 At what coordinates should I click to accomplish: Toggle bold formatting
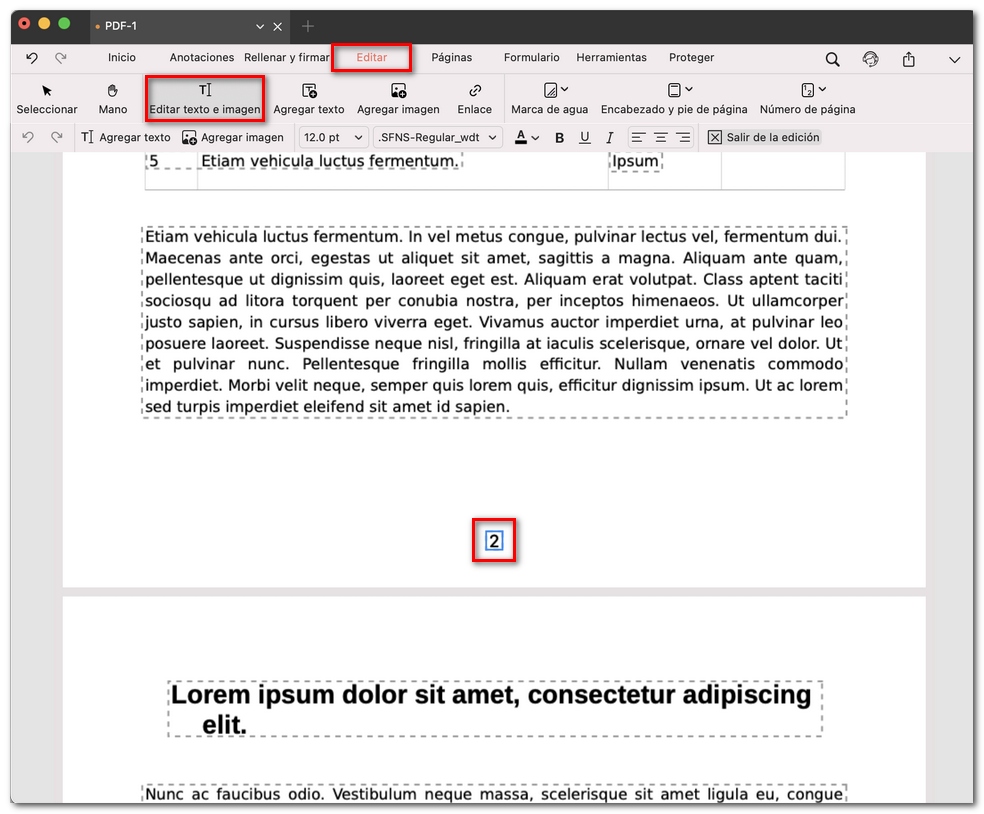tap(559, 137)
